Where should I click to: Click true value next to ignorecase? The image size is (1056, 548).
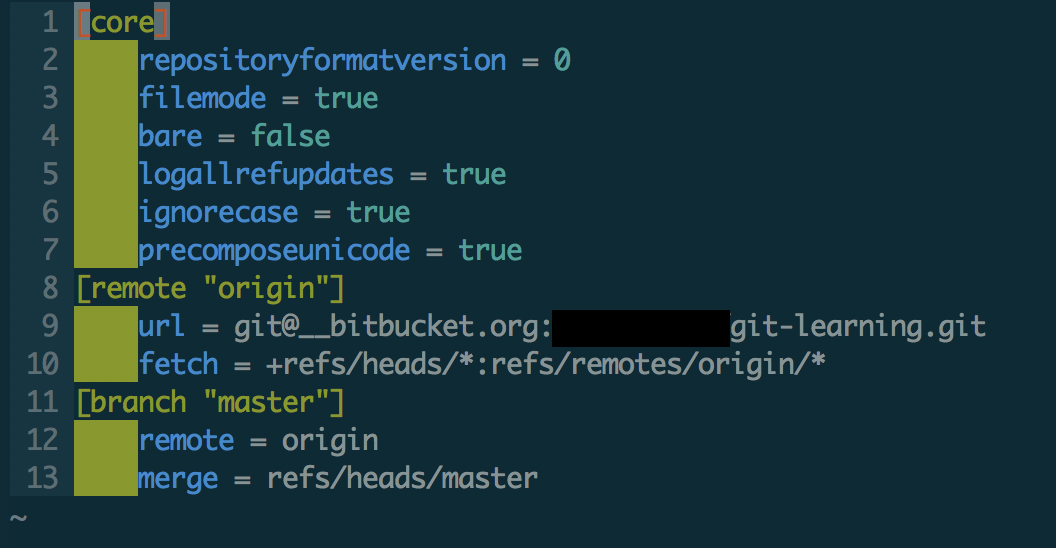(378, 213)
